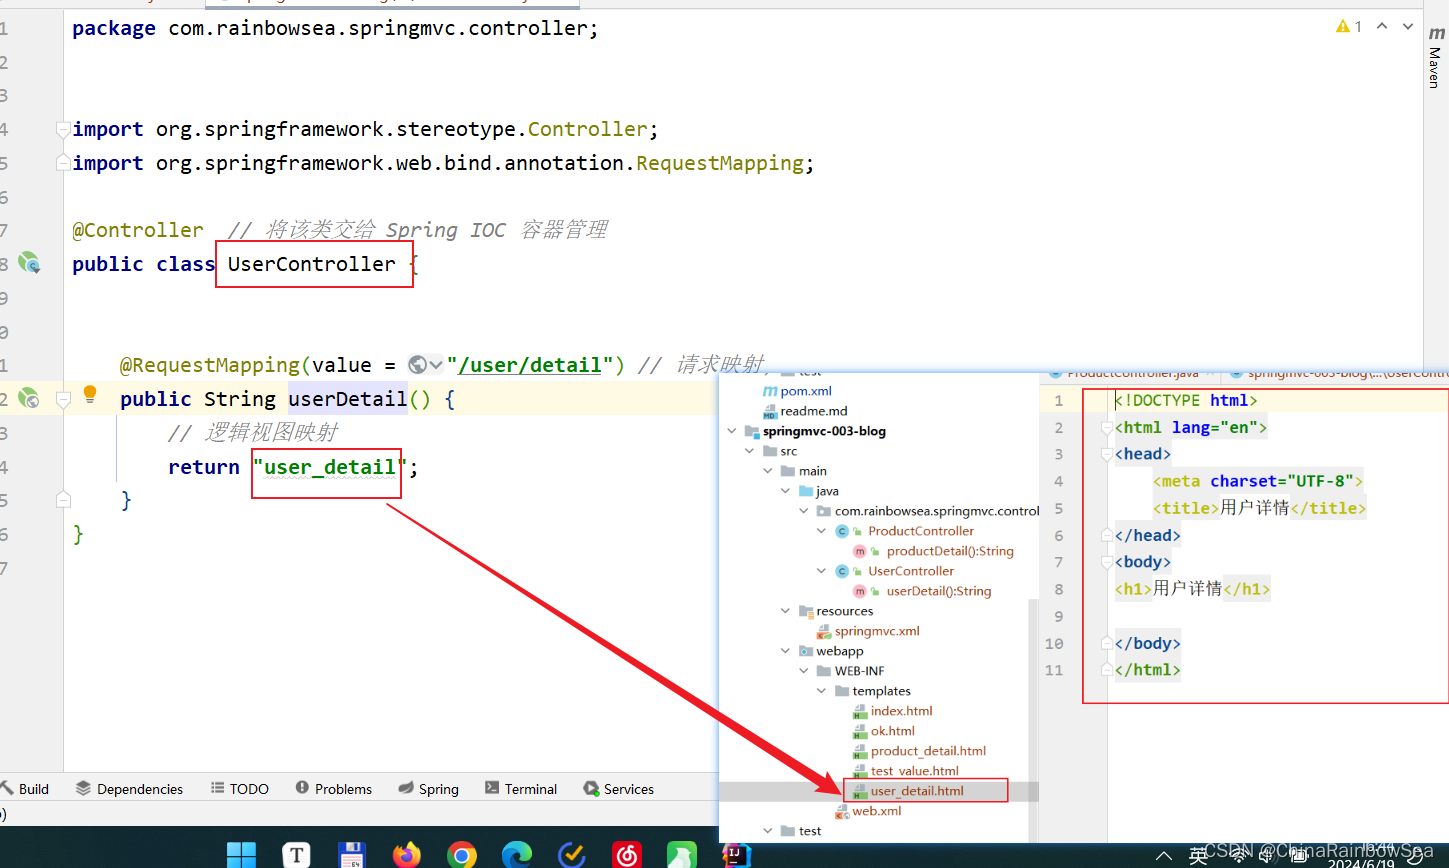Click the "user_detail" return string

click(330, 467)
